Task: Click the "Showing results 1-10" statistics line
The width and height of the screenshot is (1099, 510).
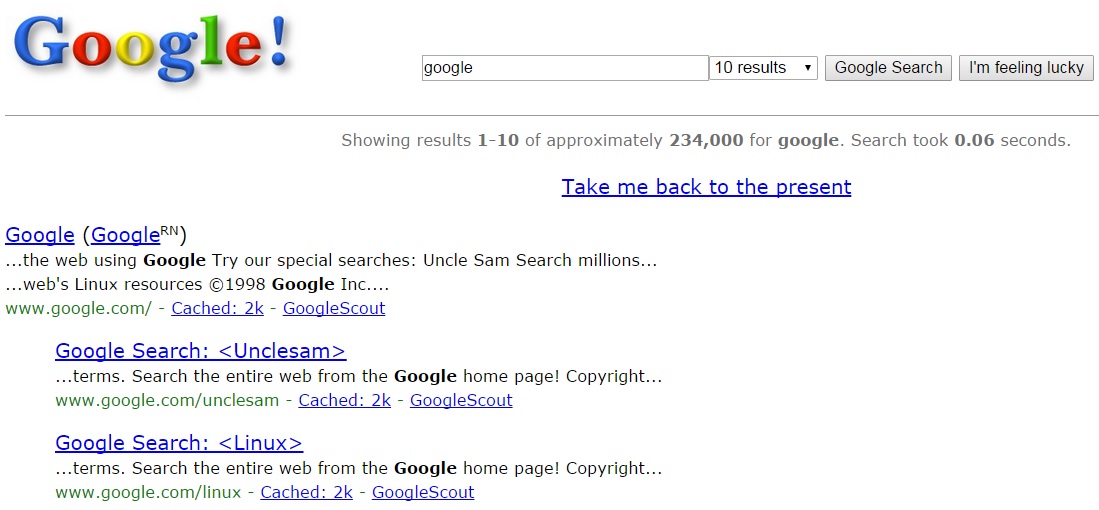Action: [x=705, y=140]
